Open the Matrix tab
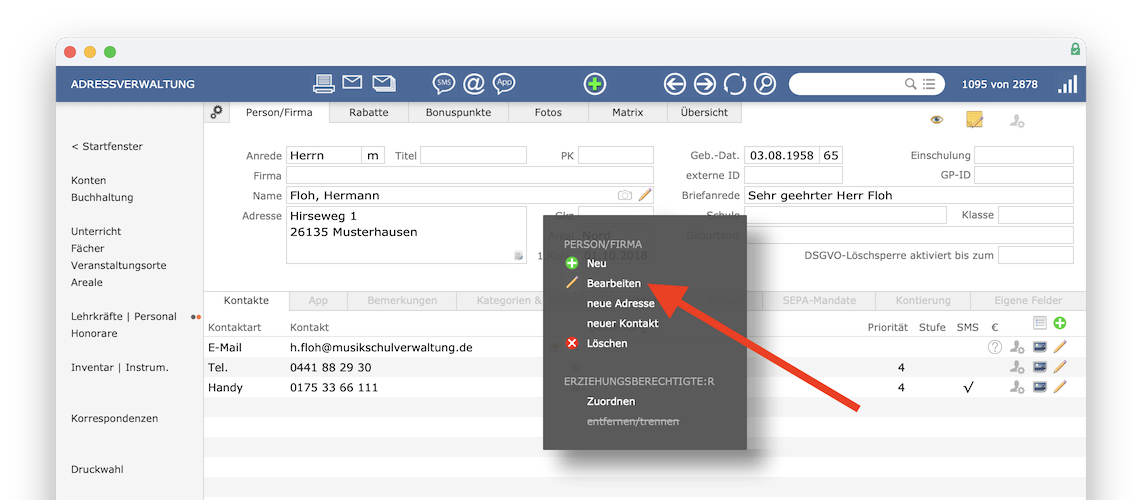The image size is (1142, 500). click(x=628, y=113)
